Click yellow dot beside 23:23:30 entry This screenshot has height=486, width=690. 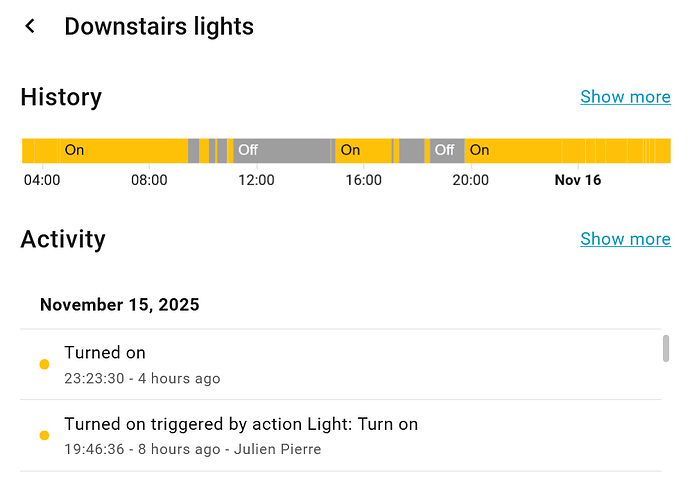click(44, 365)
